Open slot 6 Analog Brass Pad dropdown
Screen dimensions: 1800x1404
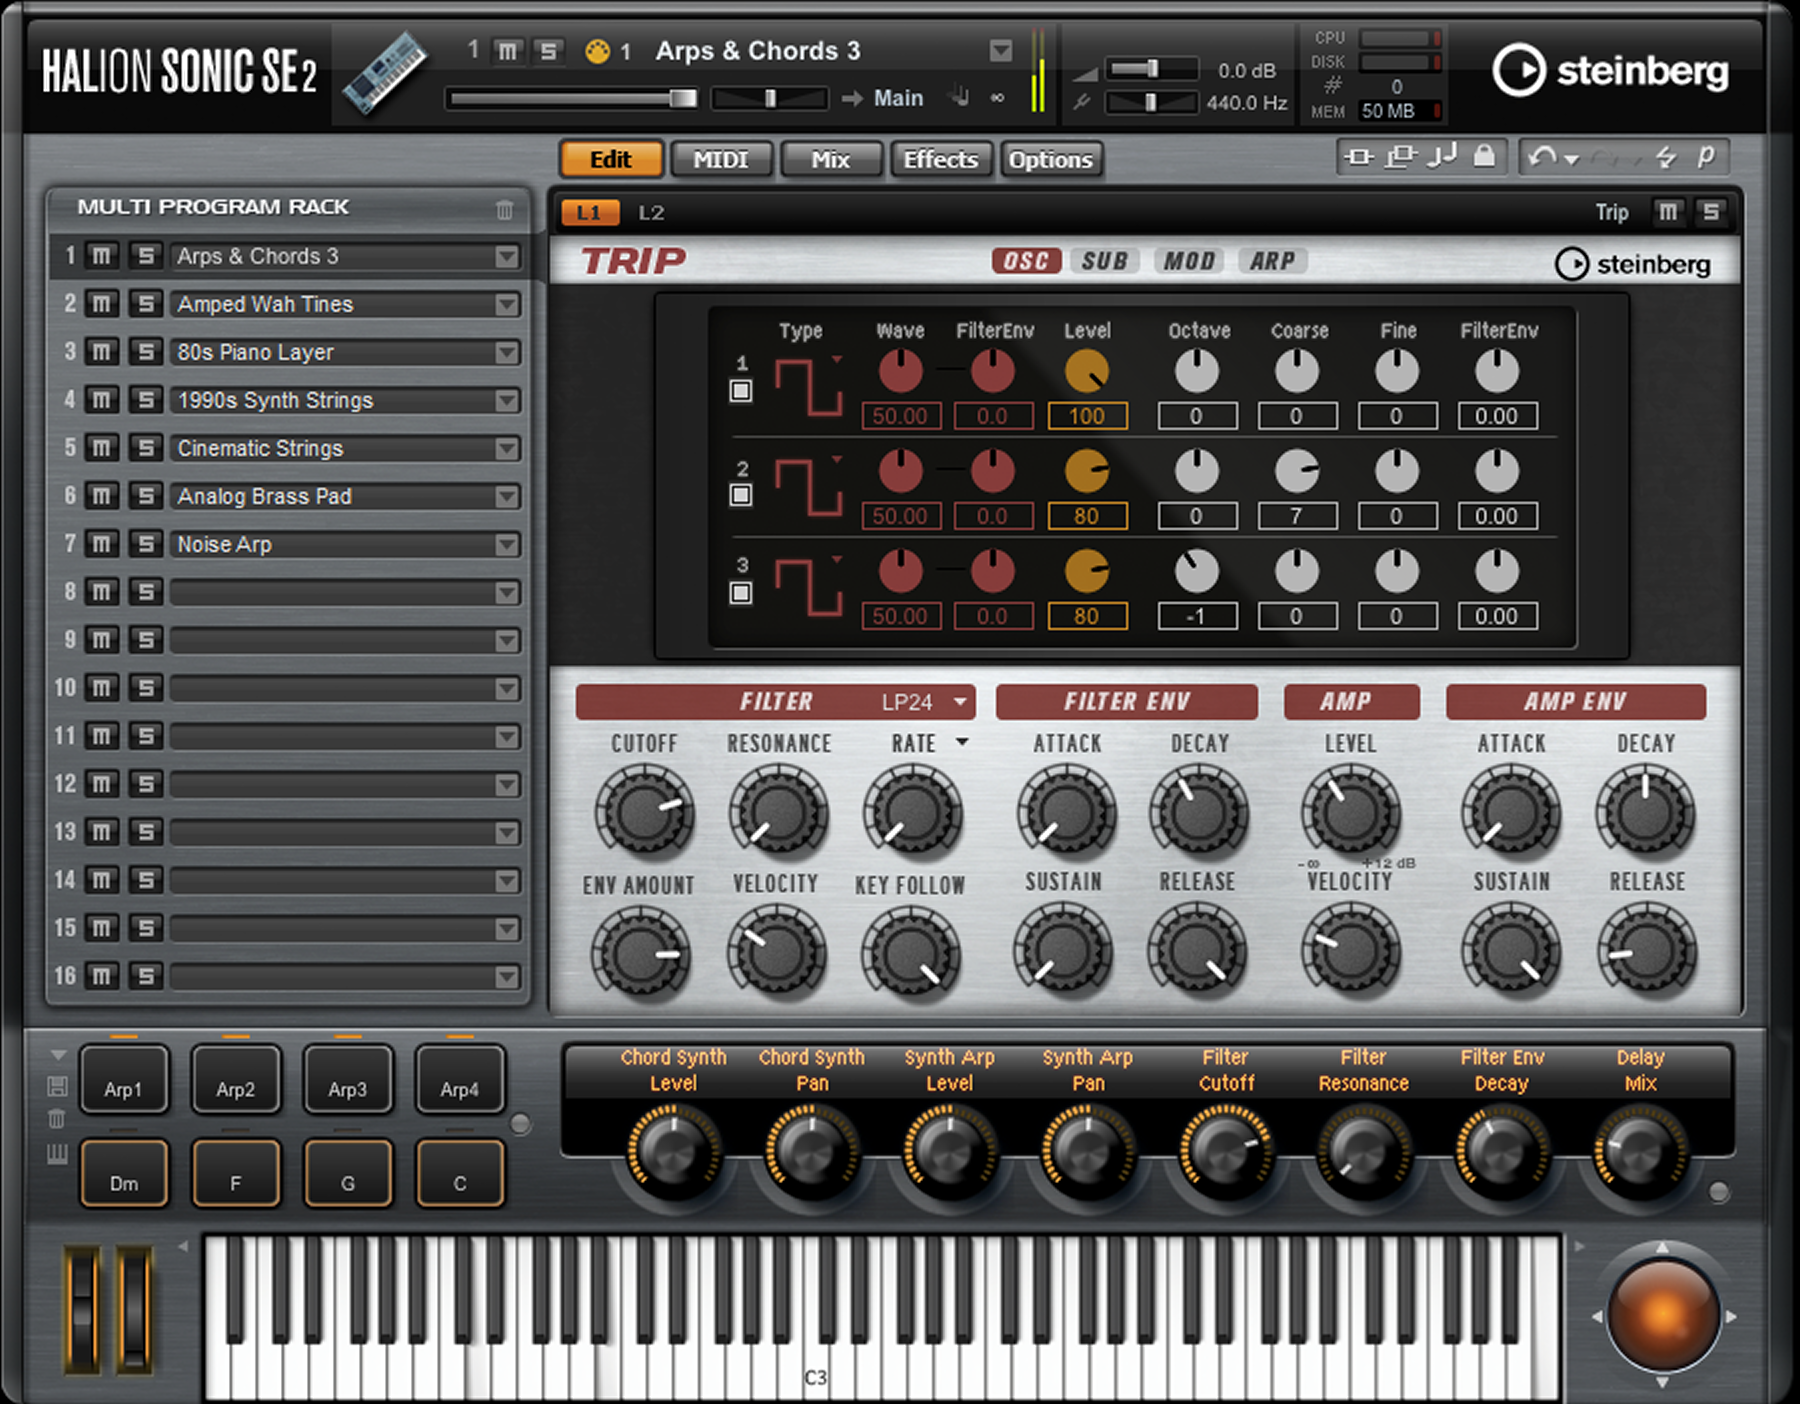click(507, 497)
